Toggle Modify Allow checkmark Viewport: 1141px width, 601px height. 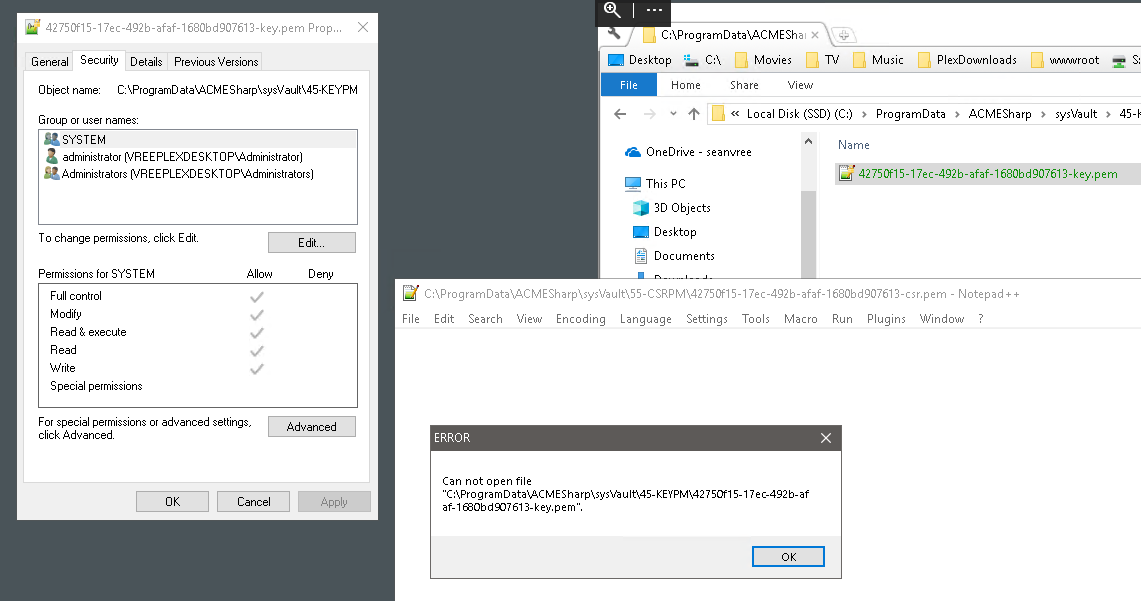pyautogui.click(x=257, y=315)
